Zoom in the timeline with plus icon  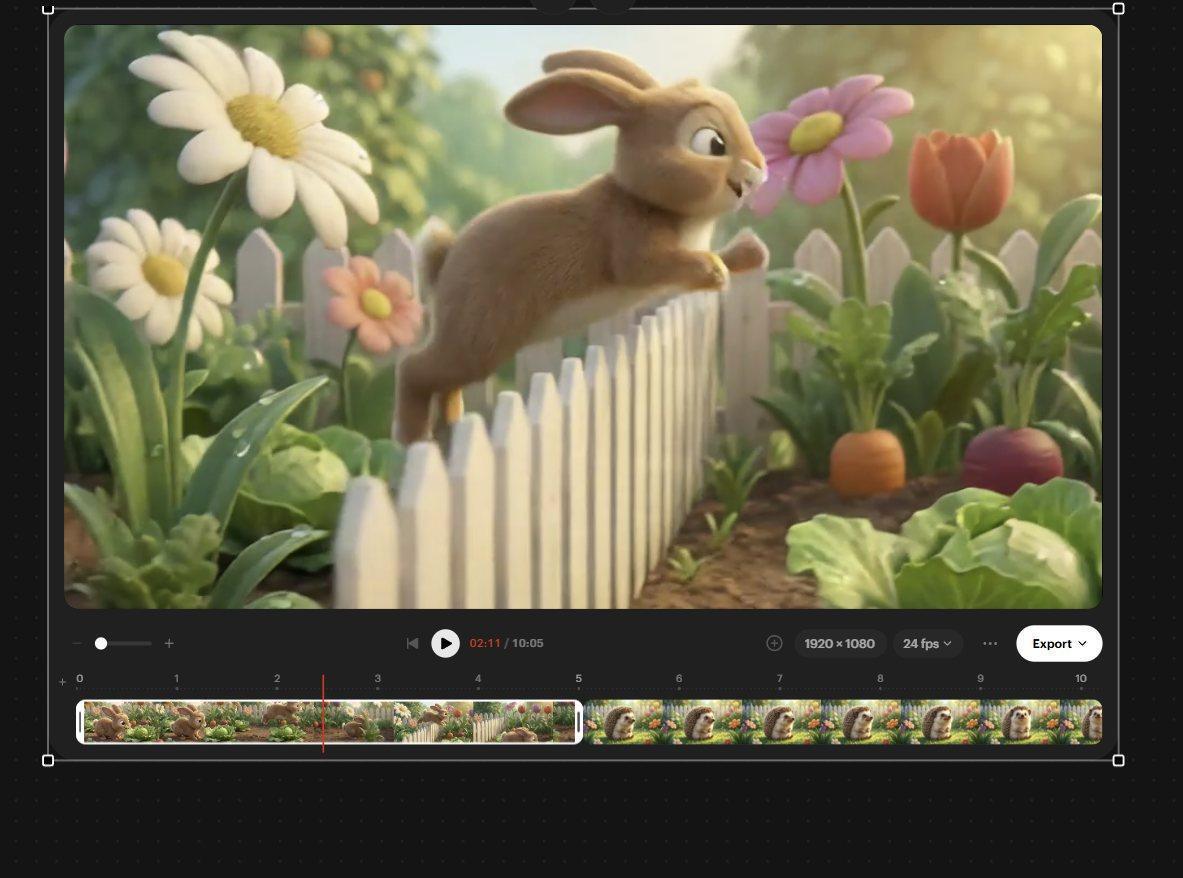(169, 643)
